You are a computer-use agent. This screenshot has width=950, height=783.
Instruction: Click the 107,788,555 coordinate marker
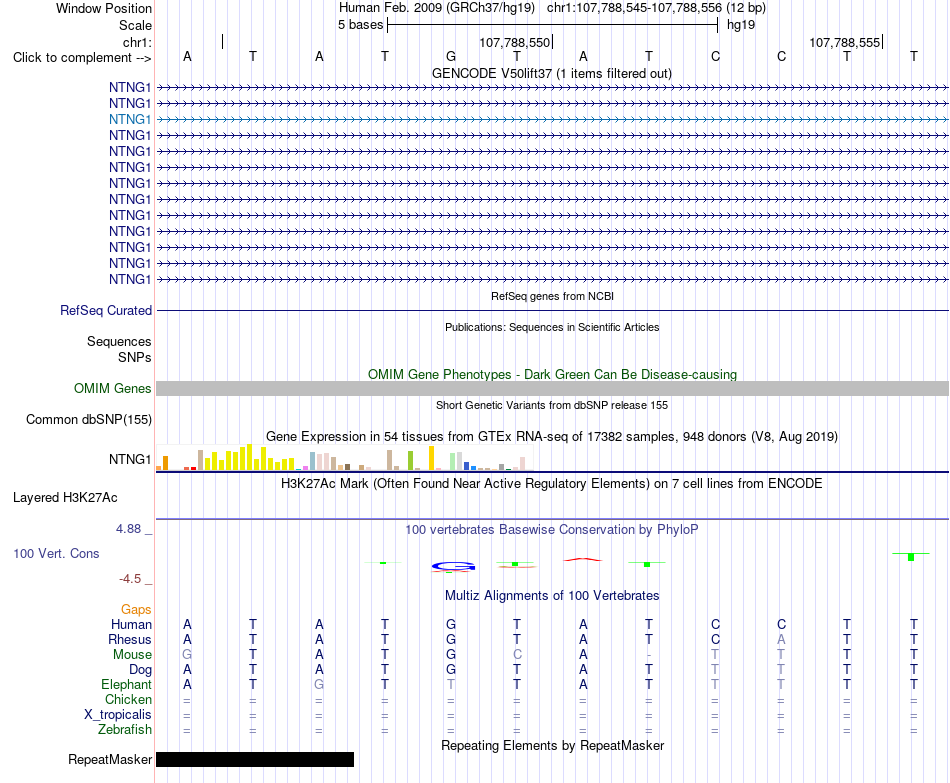point(845,42)
